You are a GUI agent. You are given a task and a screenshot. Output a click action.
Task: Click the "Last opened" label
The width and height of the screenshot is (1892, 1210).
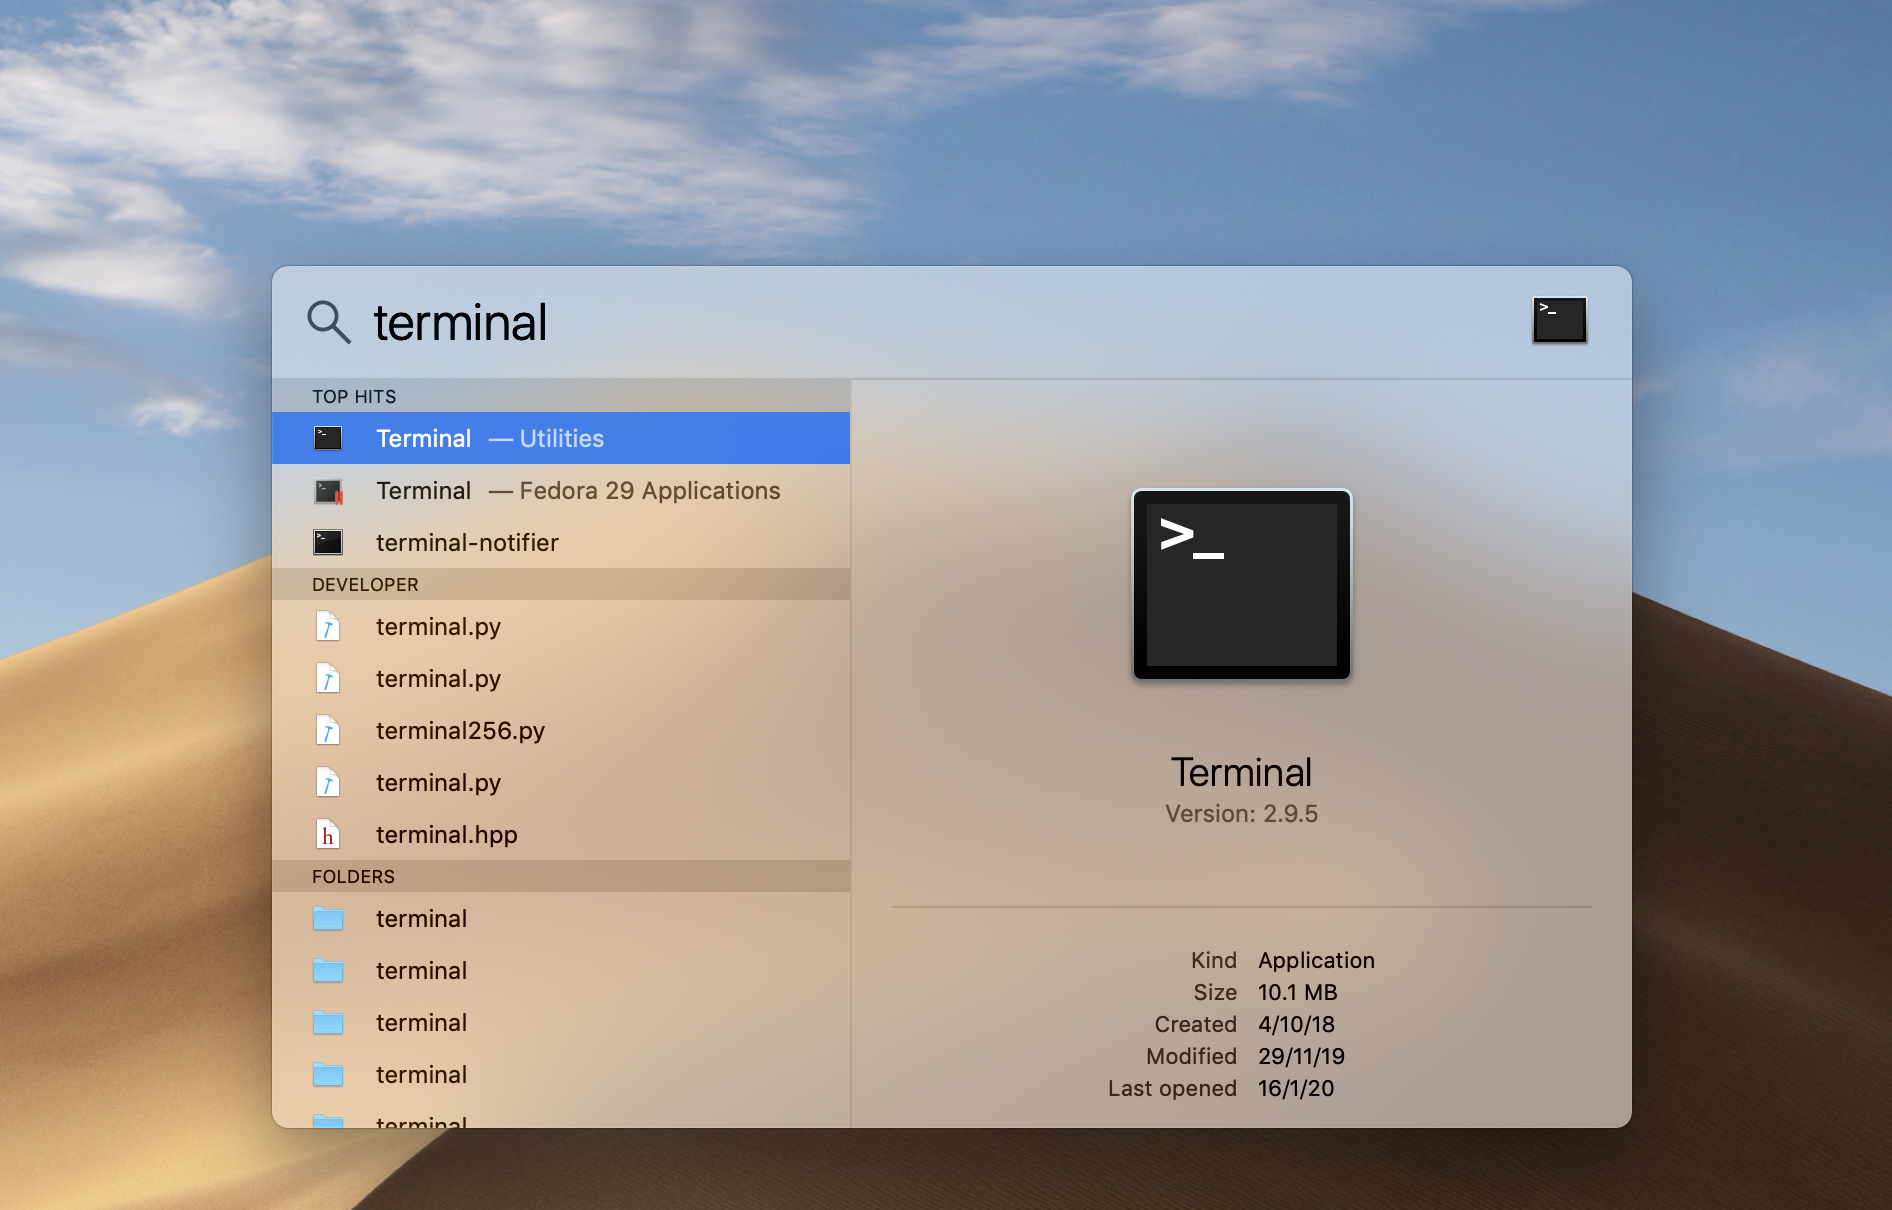(1172, 1088)
